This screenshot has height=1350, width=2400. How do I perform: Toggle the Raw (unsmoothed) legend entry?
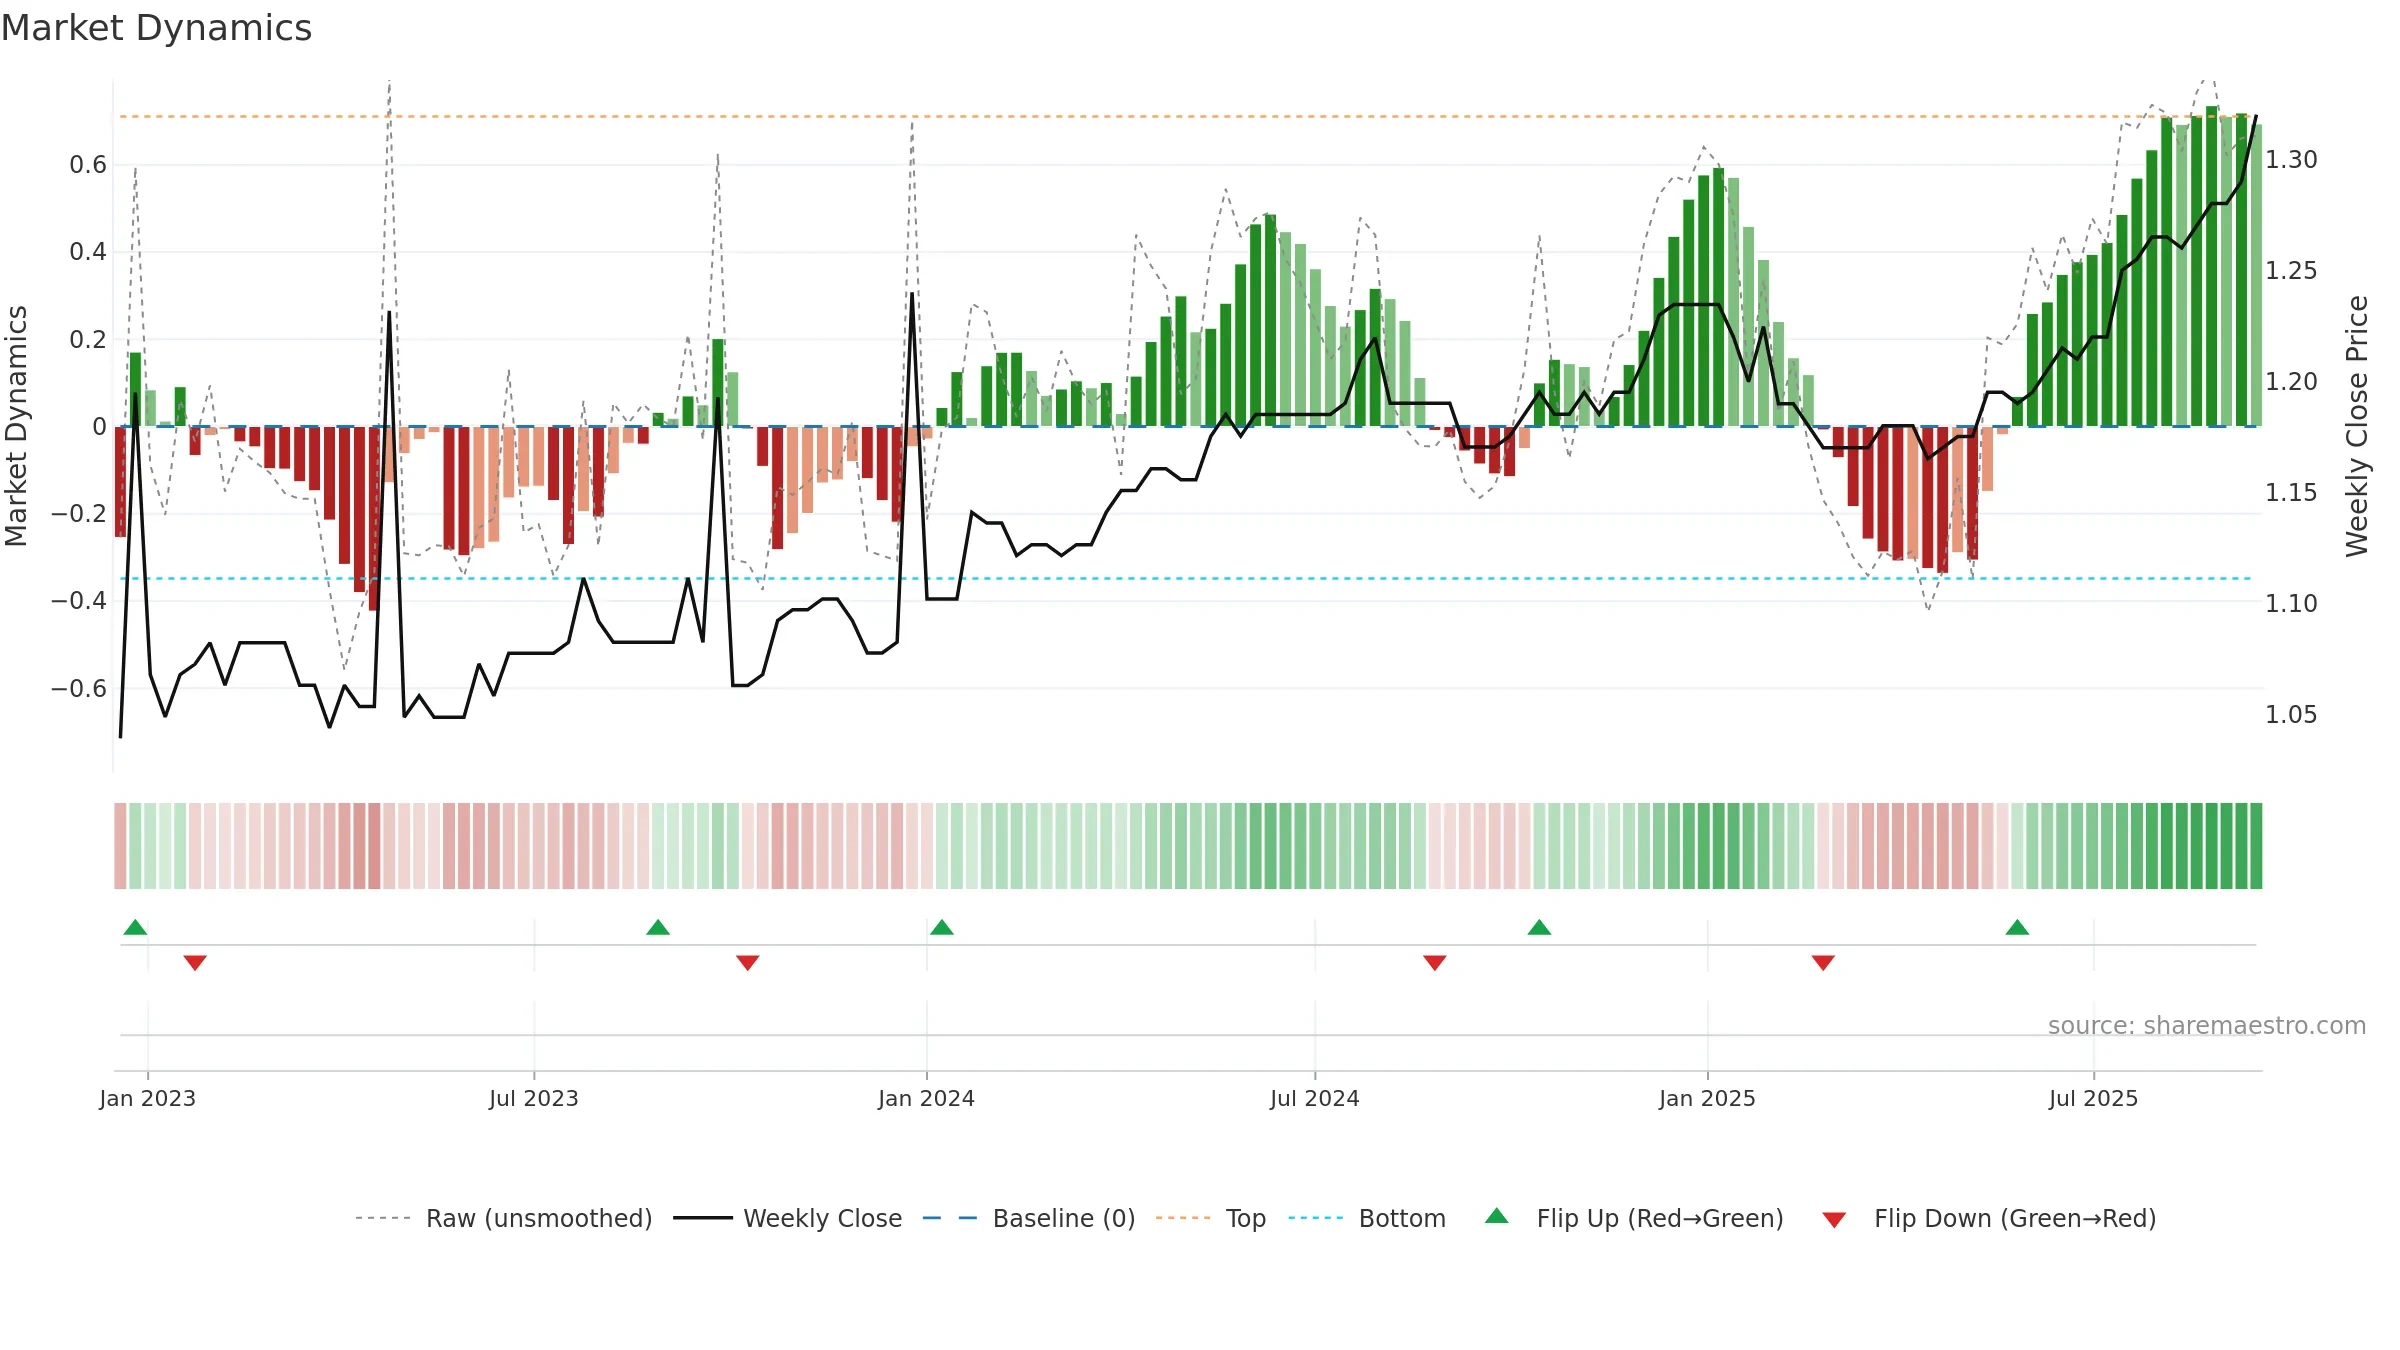coord(503,1218)
